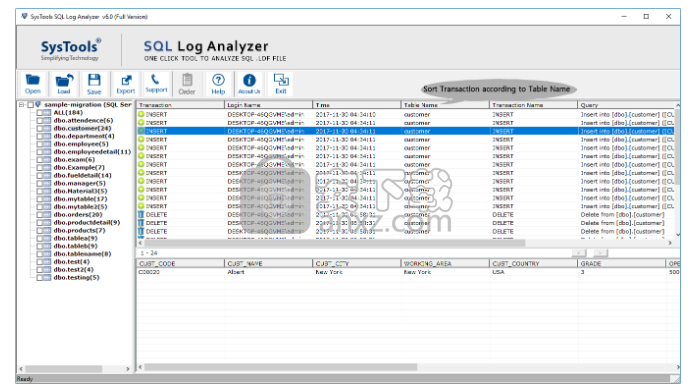Click the WORKING_AREA column header
The width and height of the screenshot is (697, 391).
click(445, 263)
